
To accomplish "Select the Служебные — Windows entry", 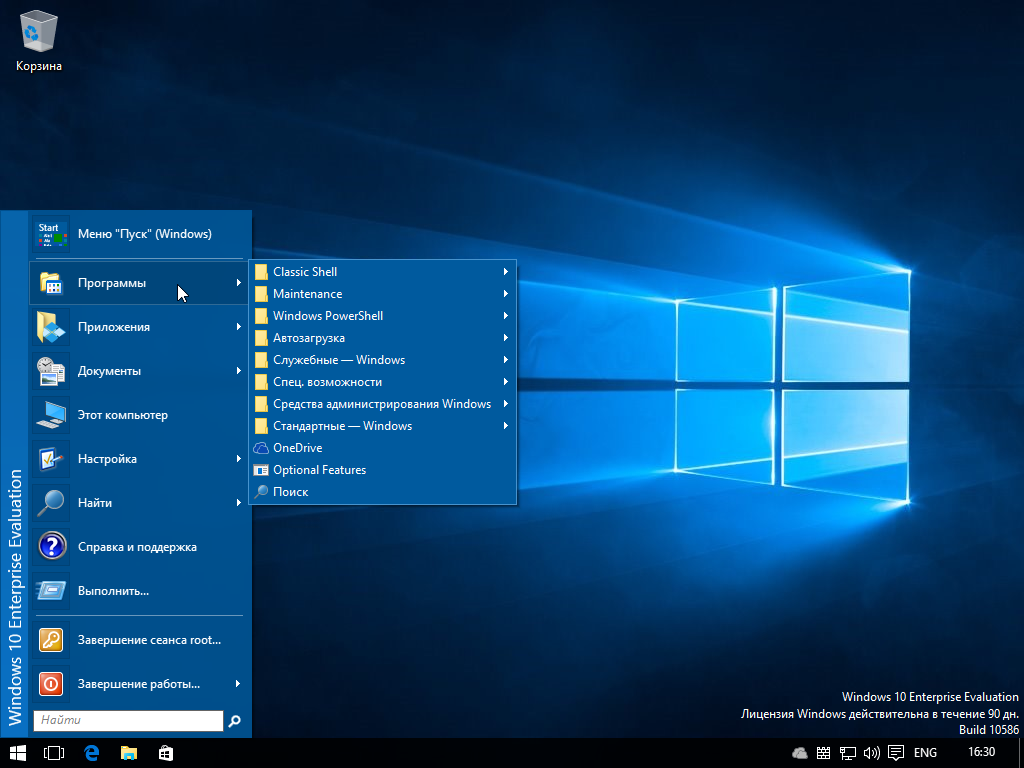I will [383, 360].
